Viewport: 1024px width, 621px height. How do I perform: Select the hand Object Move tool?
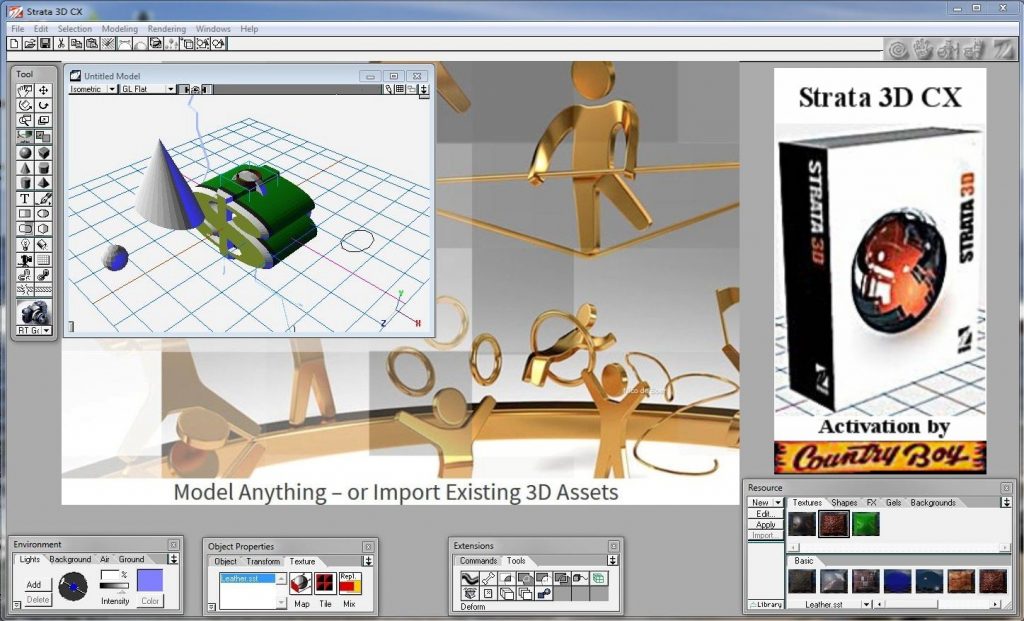pos(25,90)
